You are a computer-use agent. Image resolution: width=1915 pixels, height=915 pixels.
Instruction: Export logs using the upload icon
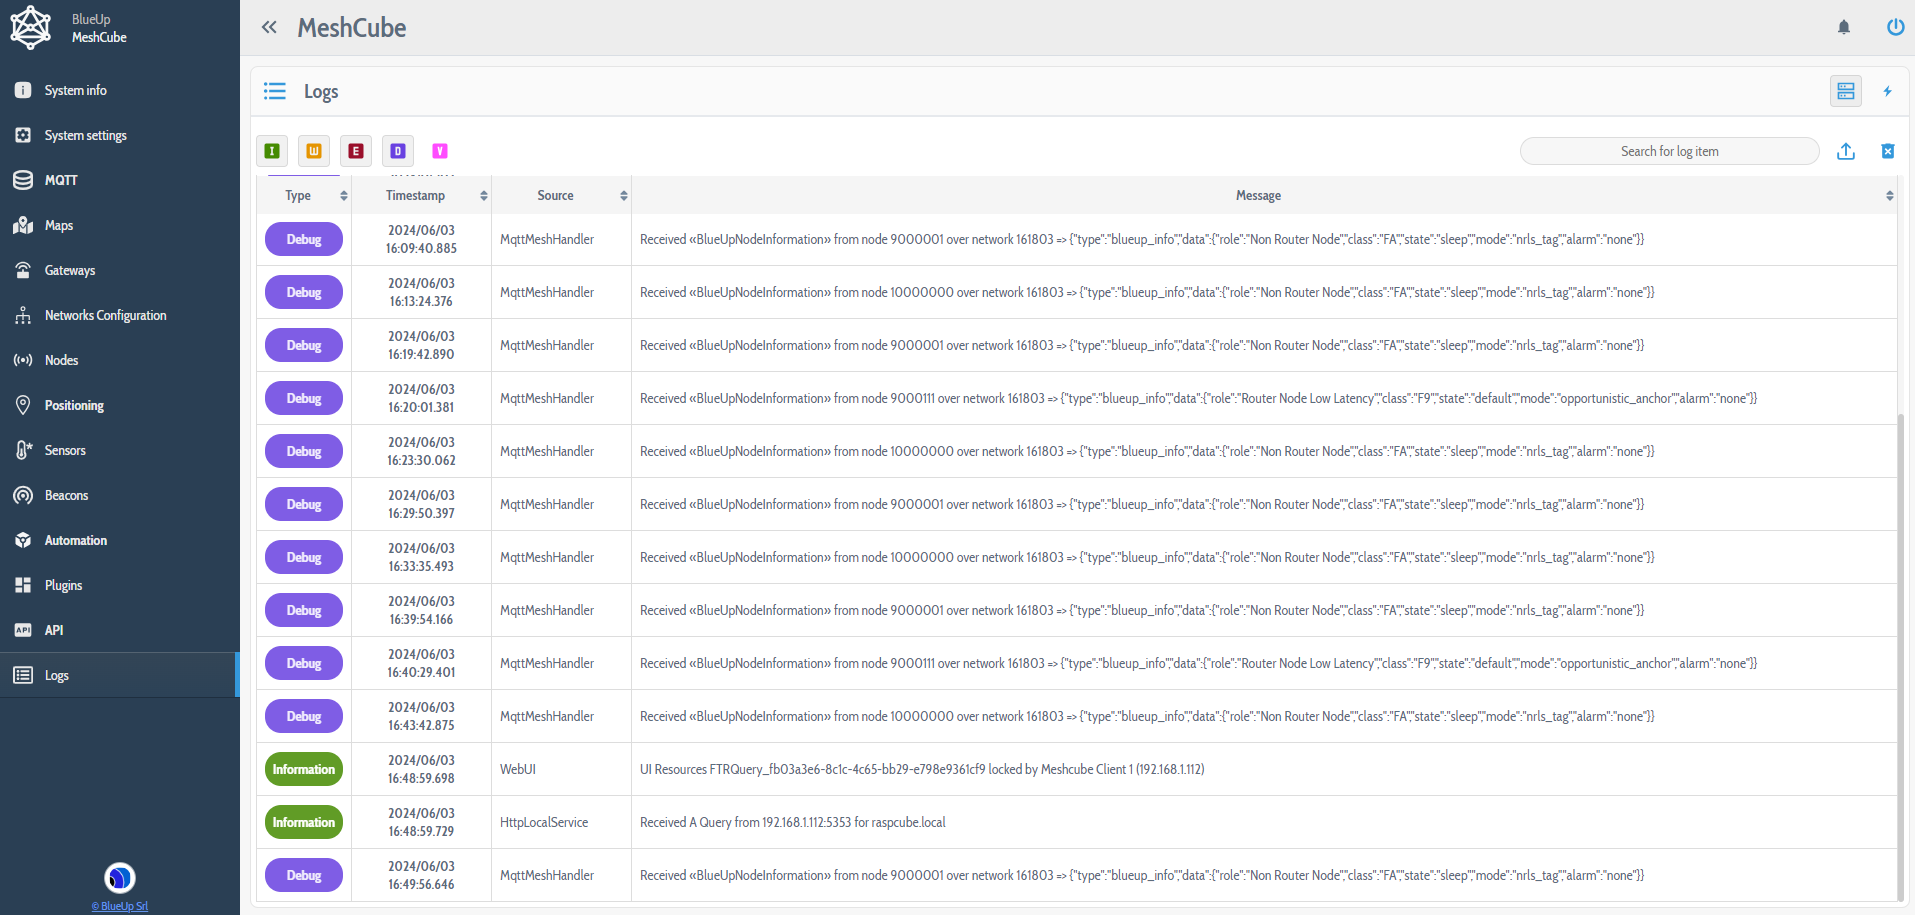(1846, 151)
